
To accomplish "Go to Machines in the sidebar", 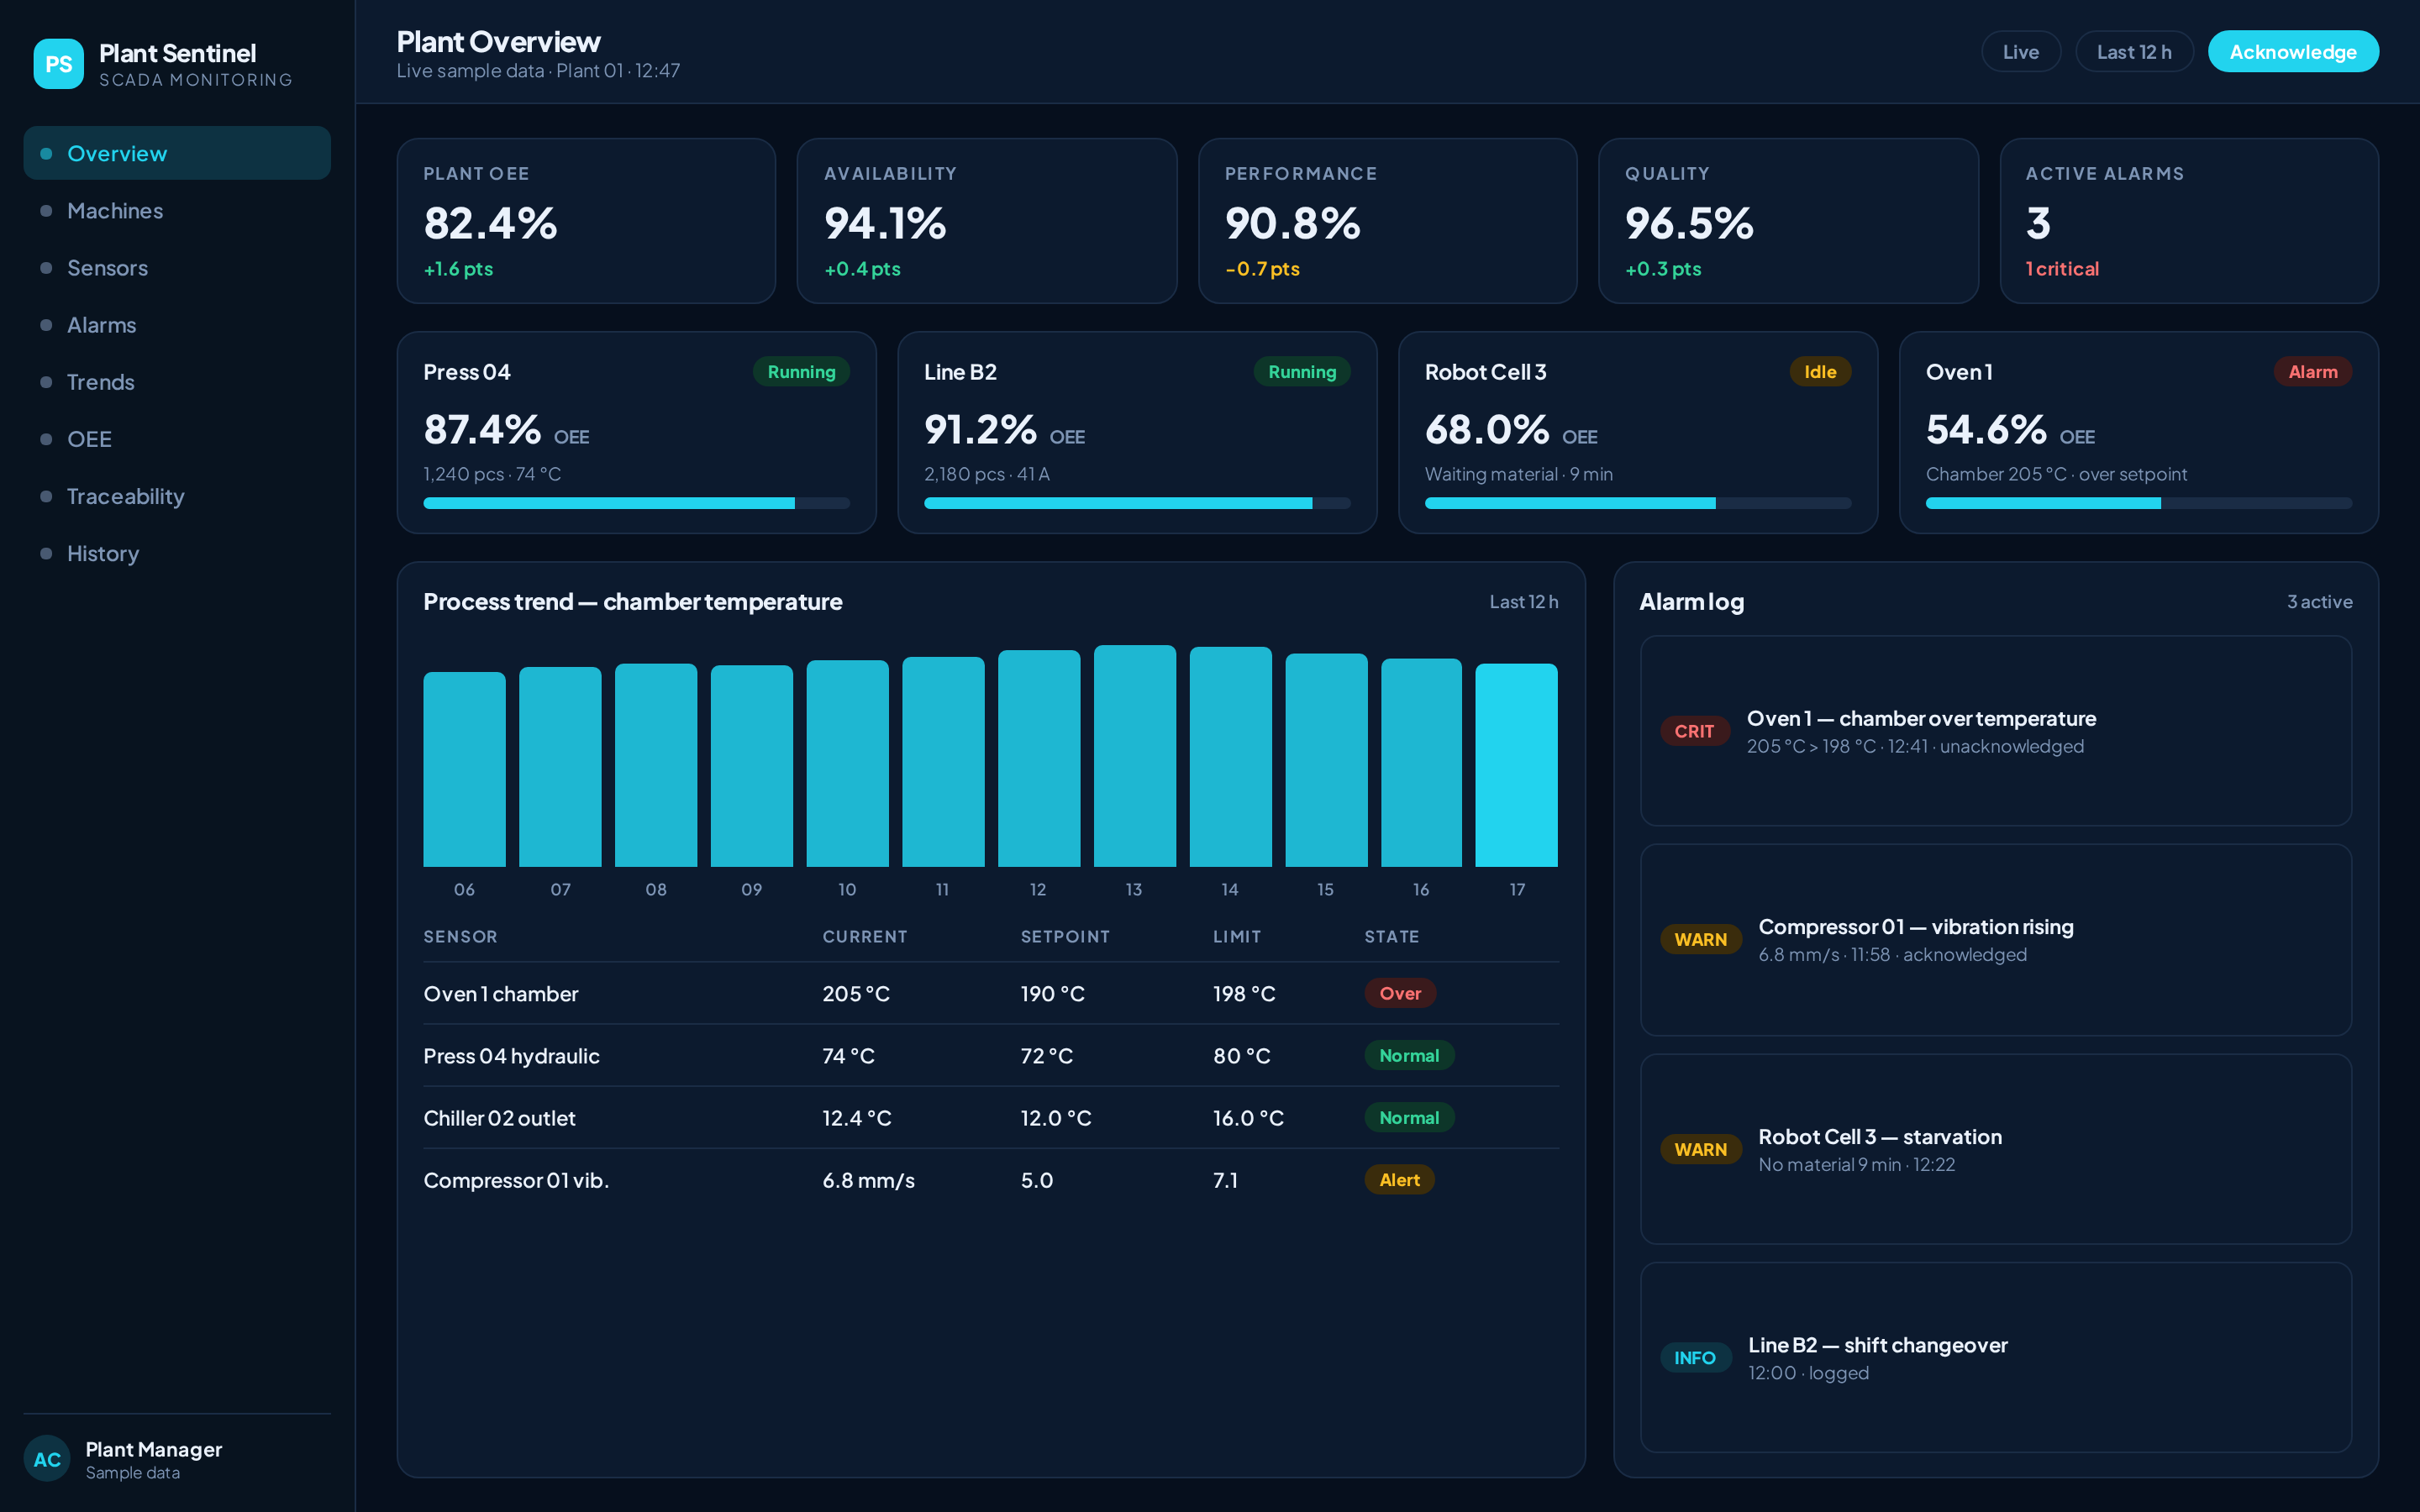I will (177, 210).
